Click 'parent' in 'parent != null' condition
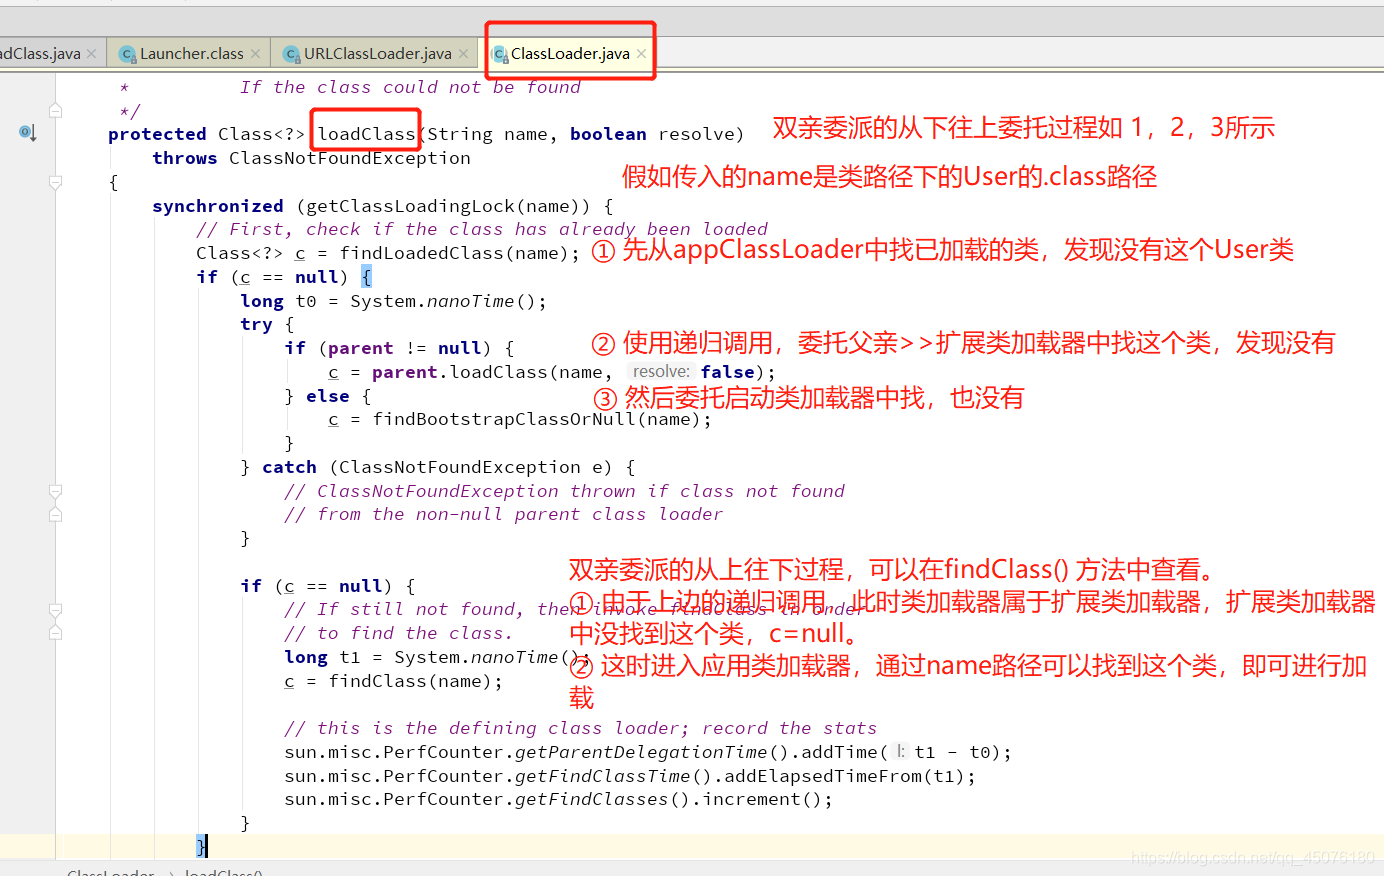 360,348
